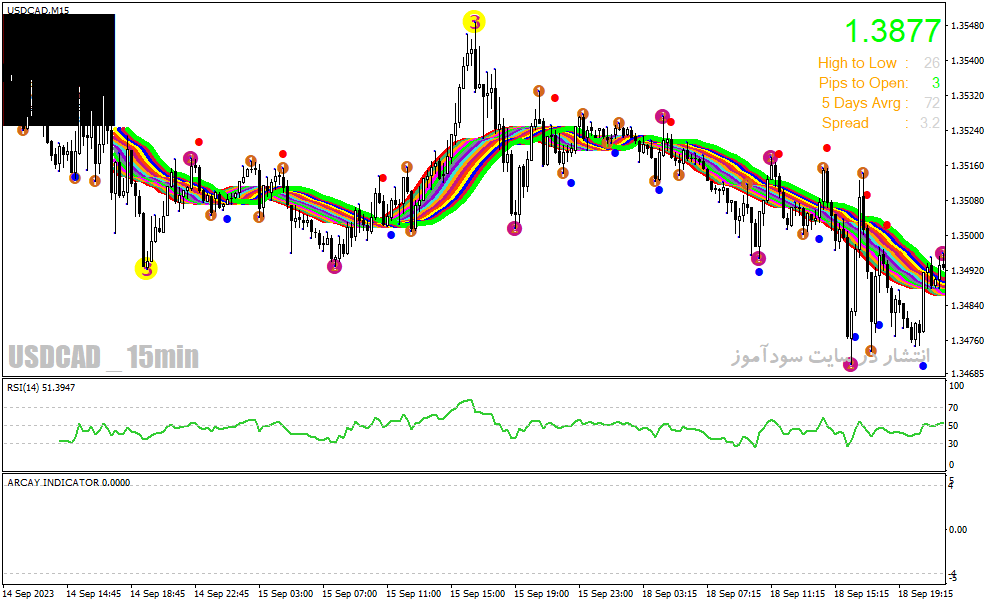Click the 1.35320 price scale label

[x=968, y=95]
